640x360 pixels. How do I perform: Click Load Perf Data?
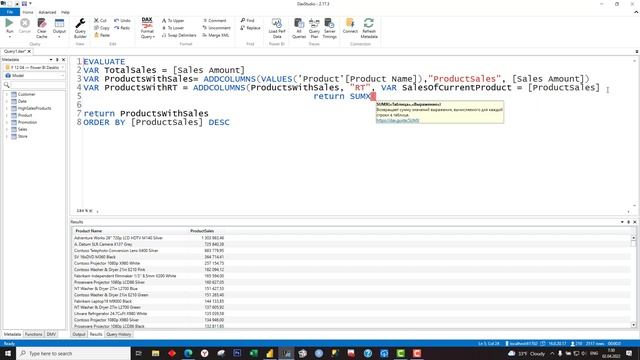[x=277, y=28]
